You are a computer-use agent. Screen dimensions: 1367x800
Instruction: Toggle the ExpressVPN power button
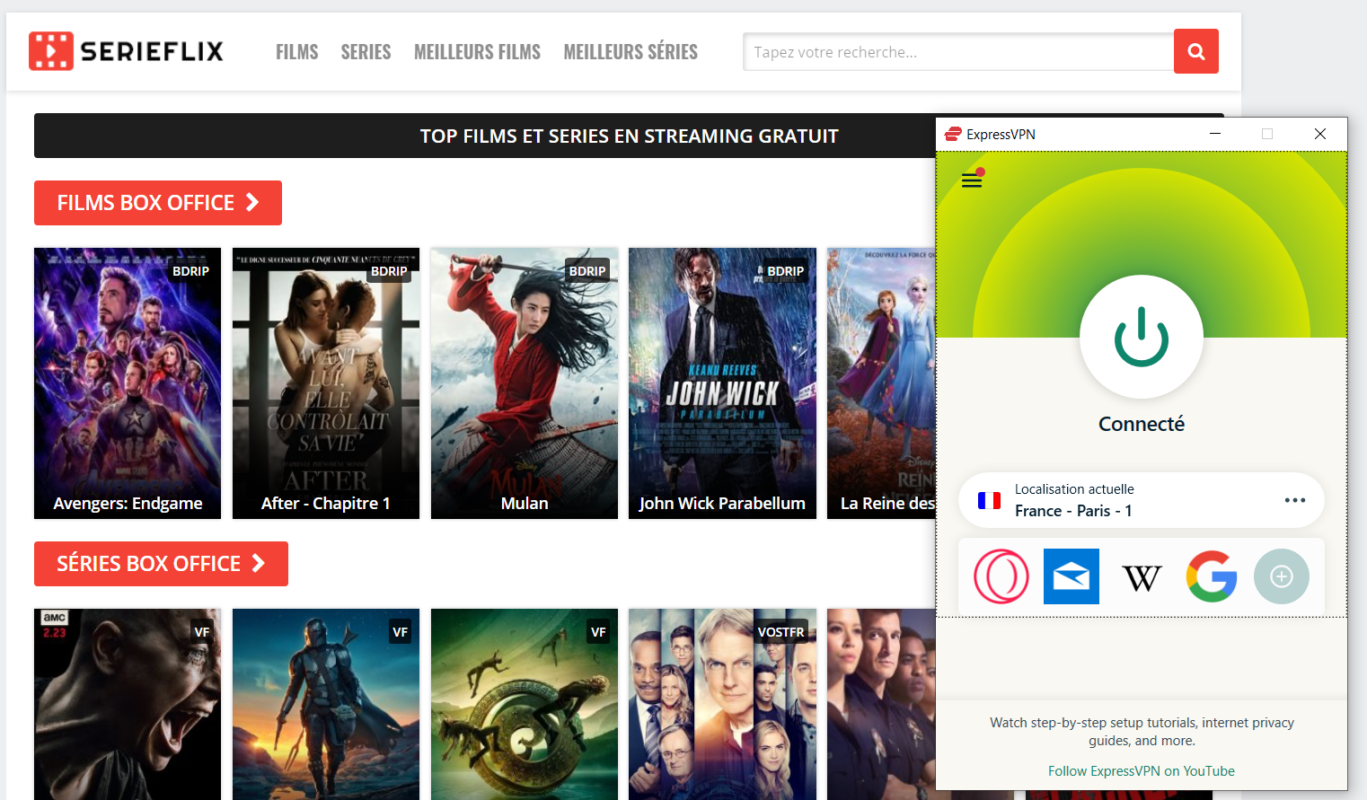pos(1141,336)
